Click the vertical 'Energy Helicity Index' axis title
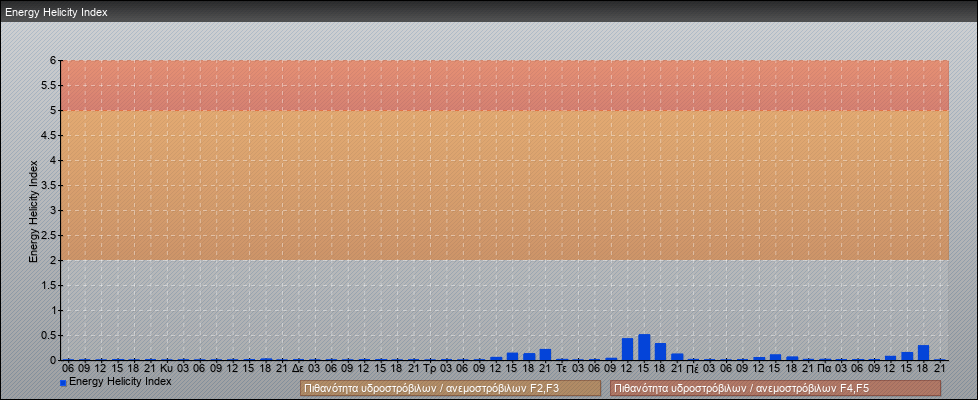The width and height of the screenshot is (978, 400). click(33, 211)
